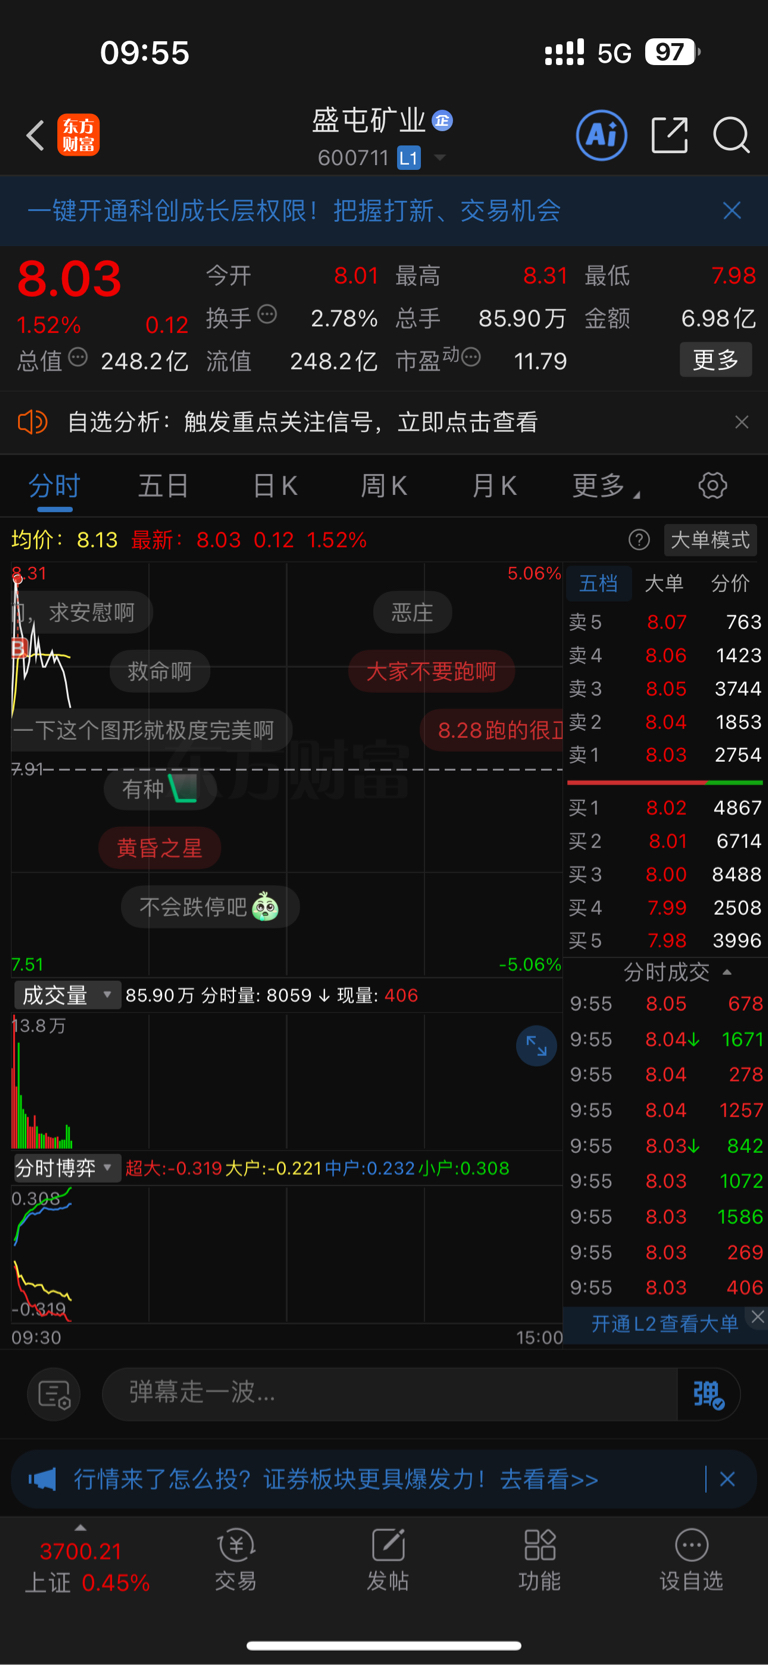Open the 分时博弈 indicator dropdown

coord(66,1168)
